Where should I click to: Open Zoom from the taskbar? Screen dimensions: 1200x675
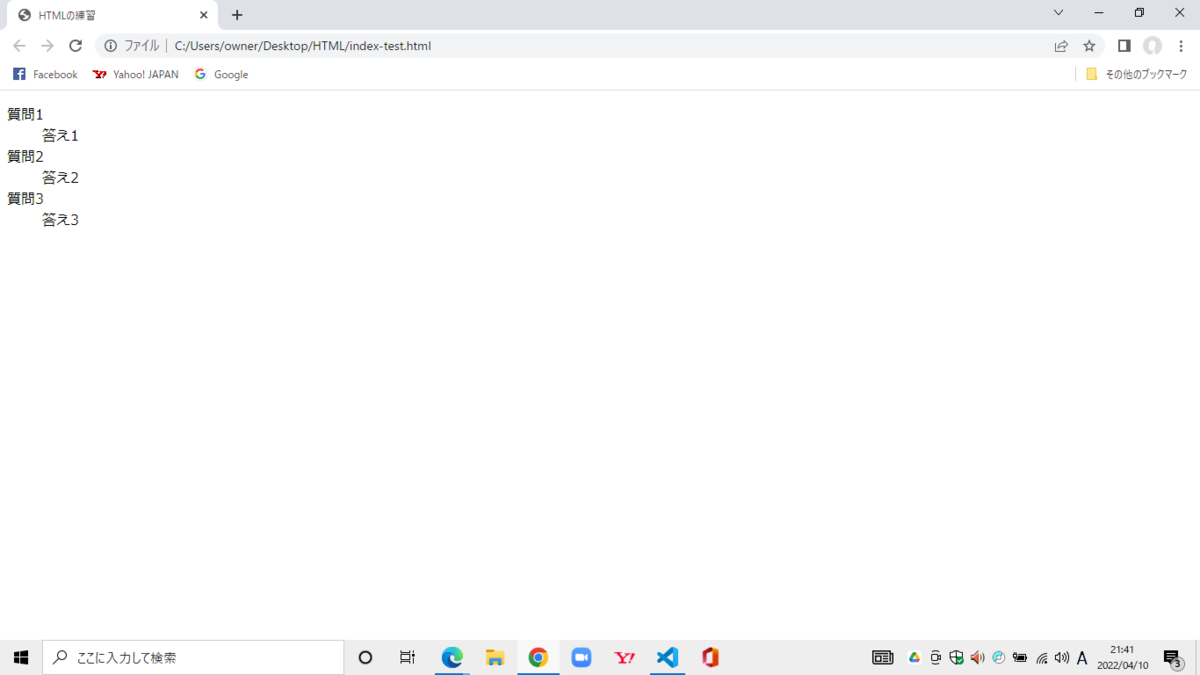click(581, 657)
